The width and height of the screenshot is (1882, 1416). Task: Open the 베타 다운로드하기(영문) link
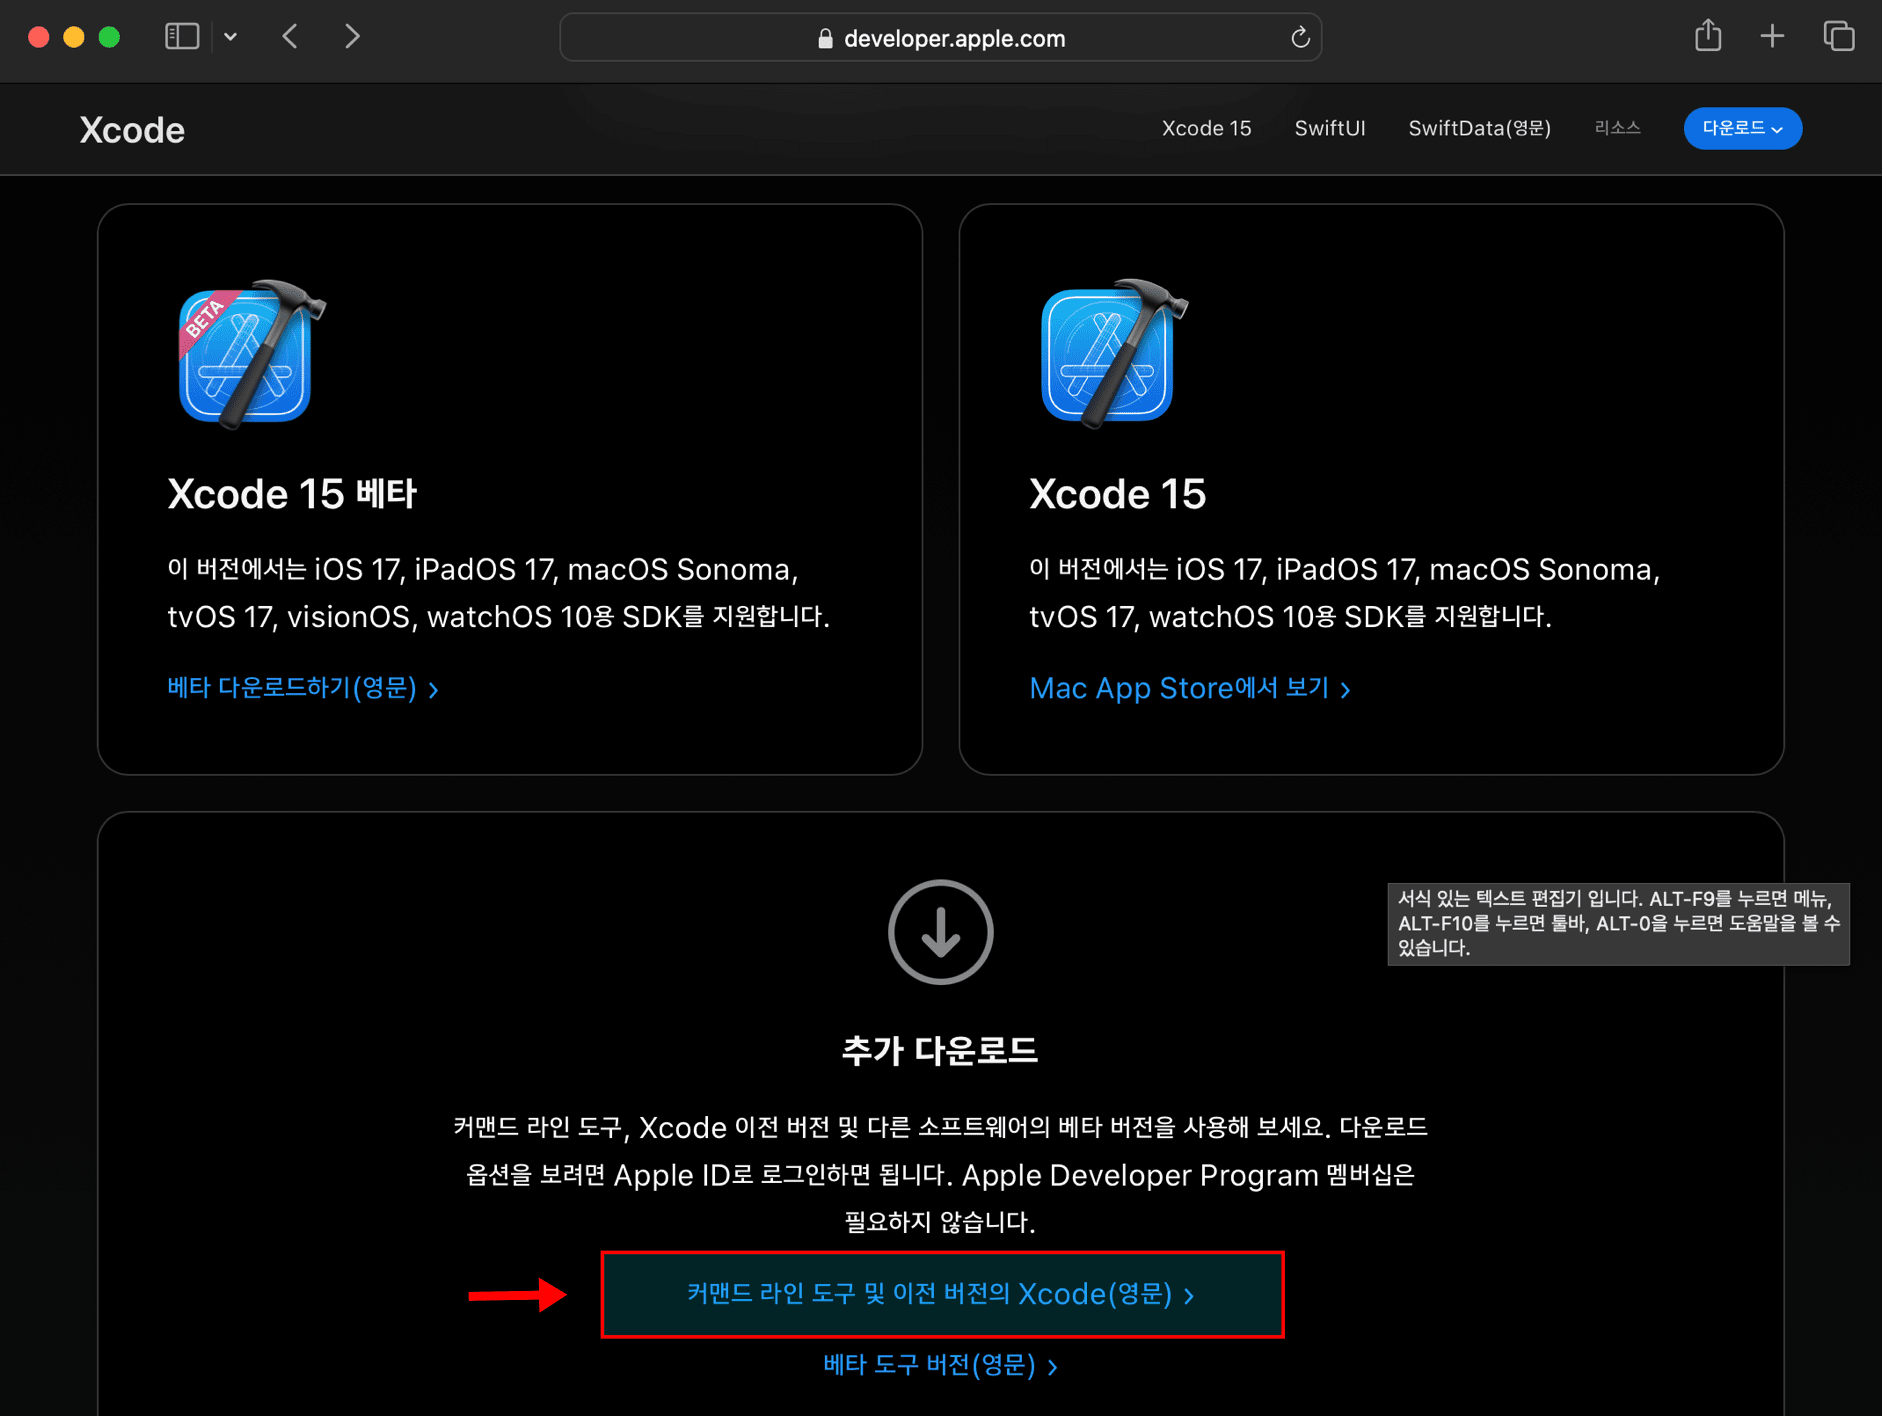303,688
